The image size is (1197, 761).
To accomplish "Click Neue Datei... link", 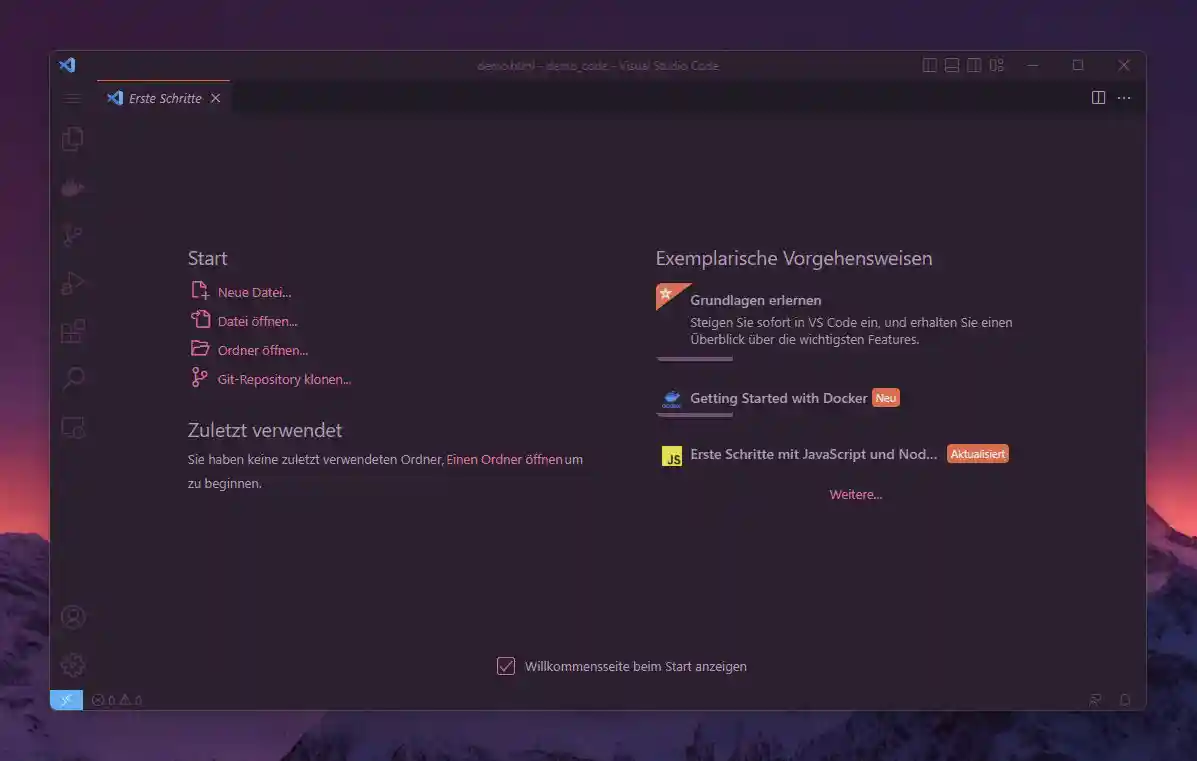I will (254, 292).
